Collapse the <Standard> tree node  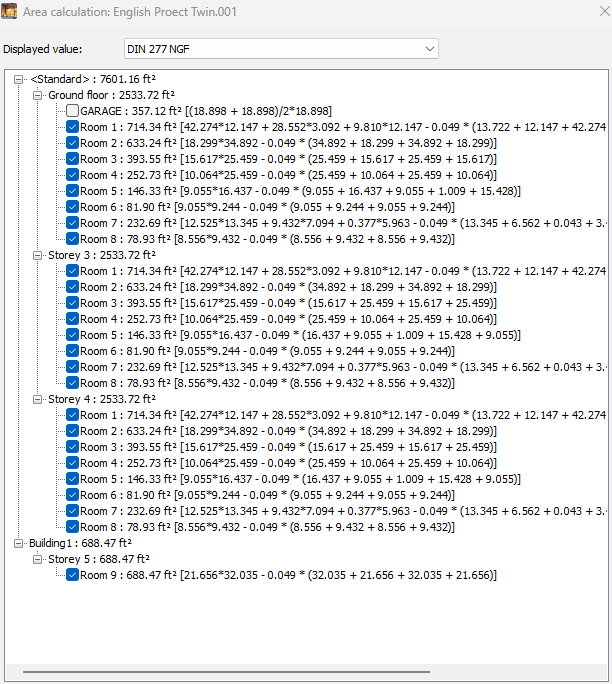pos(22,79)
